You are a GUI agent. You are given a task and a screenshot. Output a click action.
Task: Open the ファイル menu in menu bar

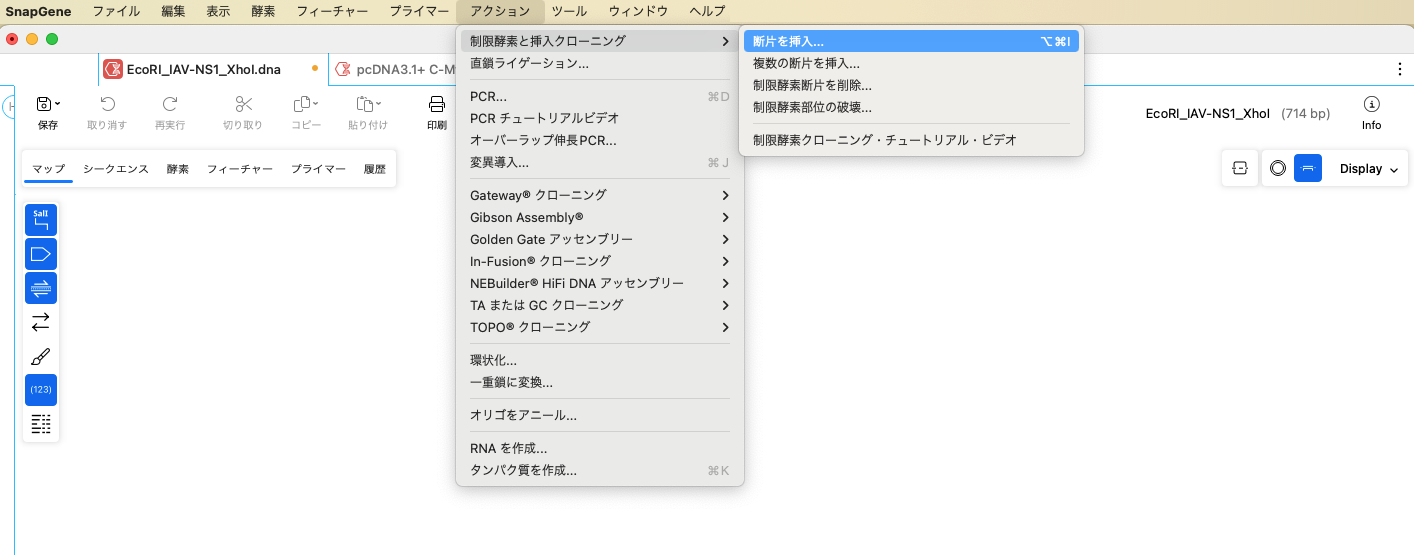(x=116, y=11)
